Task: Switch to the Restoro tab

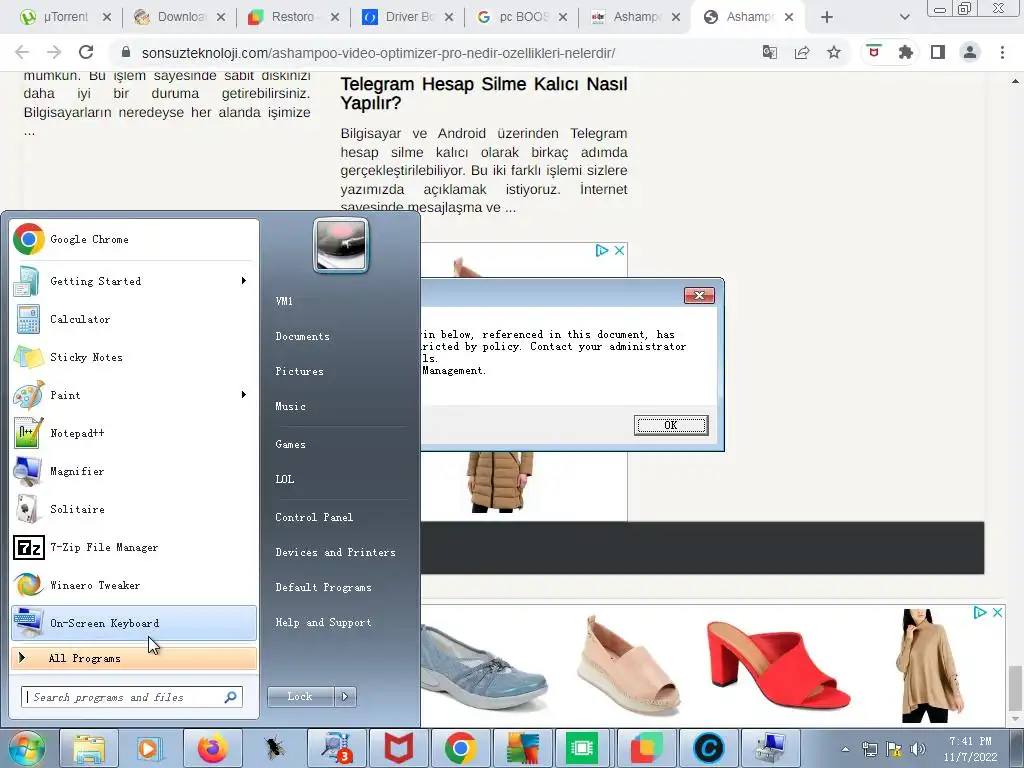Action: (293, 17)
